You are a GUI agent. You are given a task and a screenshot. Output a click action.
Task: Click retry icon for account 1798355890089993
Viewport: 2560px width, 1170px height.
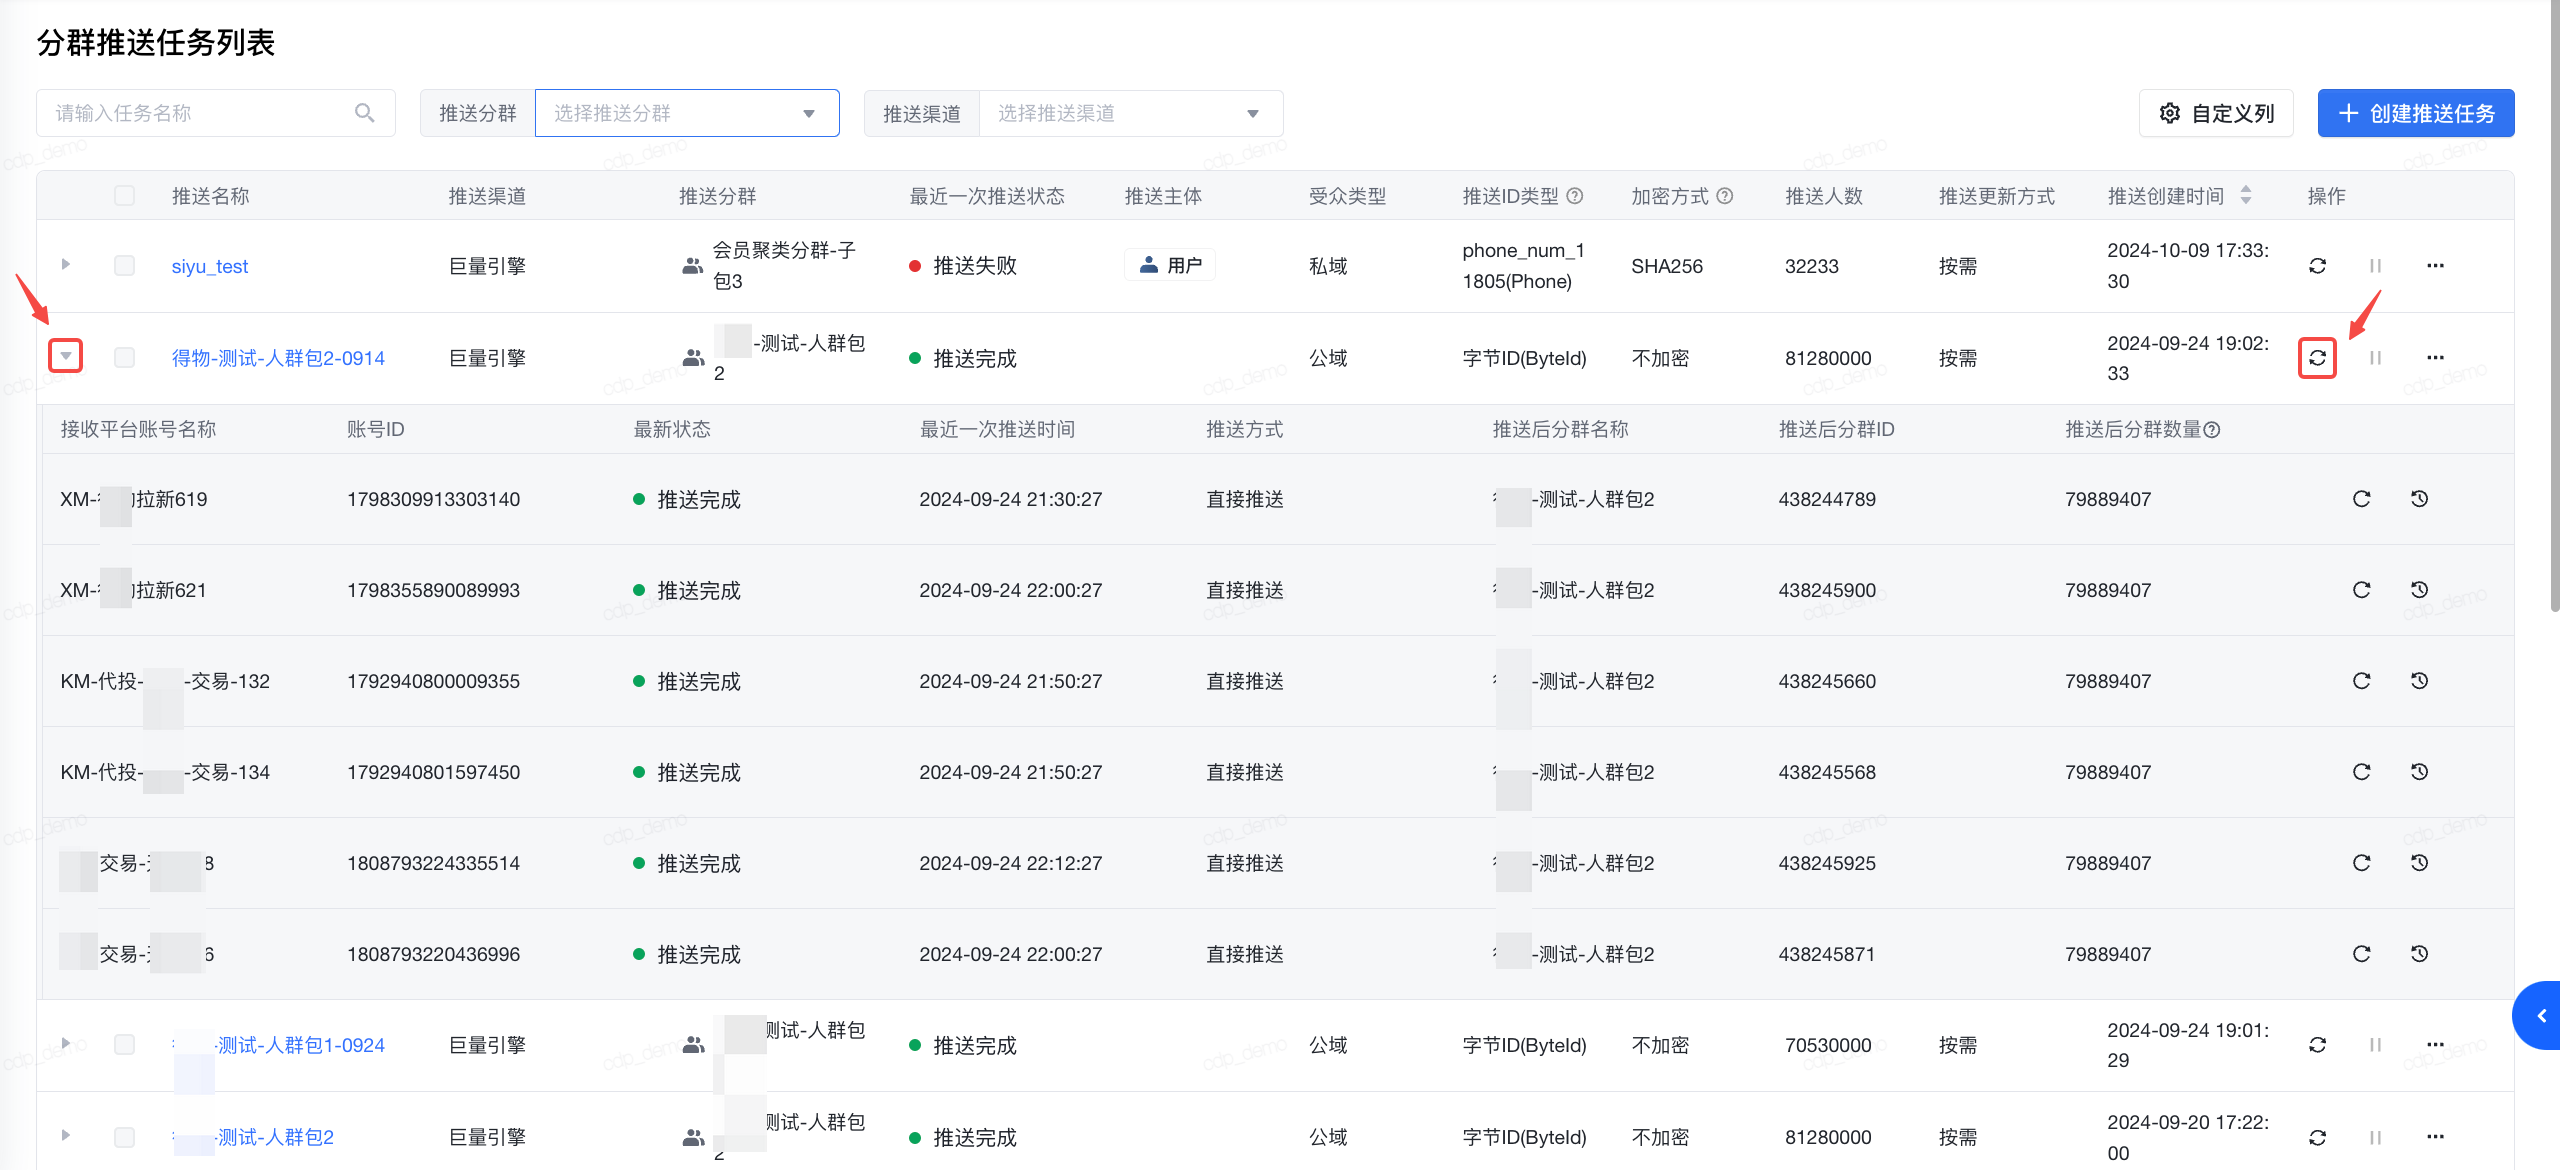[x=2361, y=590]
